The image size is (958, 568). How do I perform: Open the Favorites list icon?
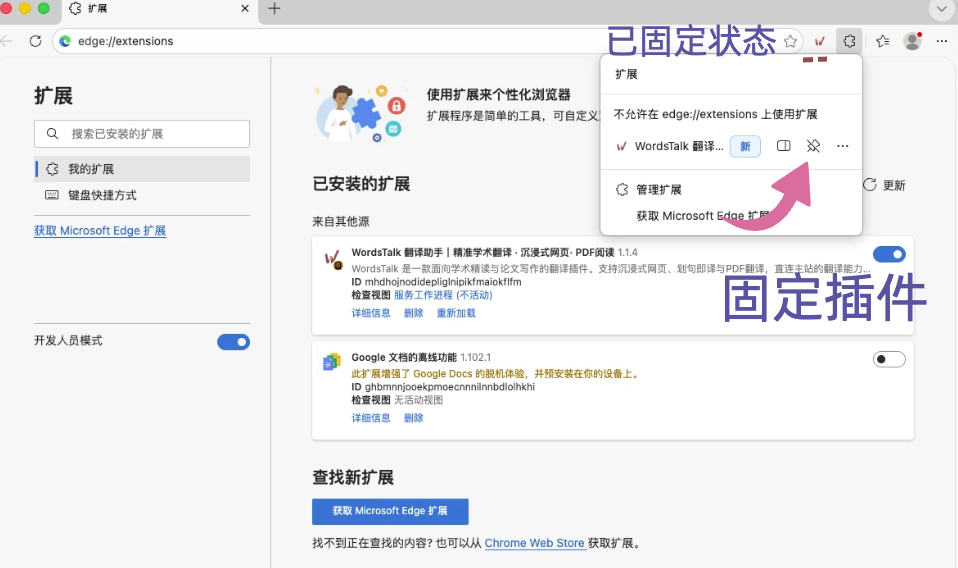click(x=882, y=41)
